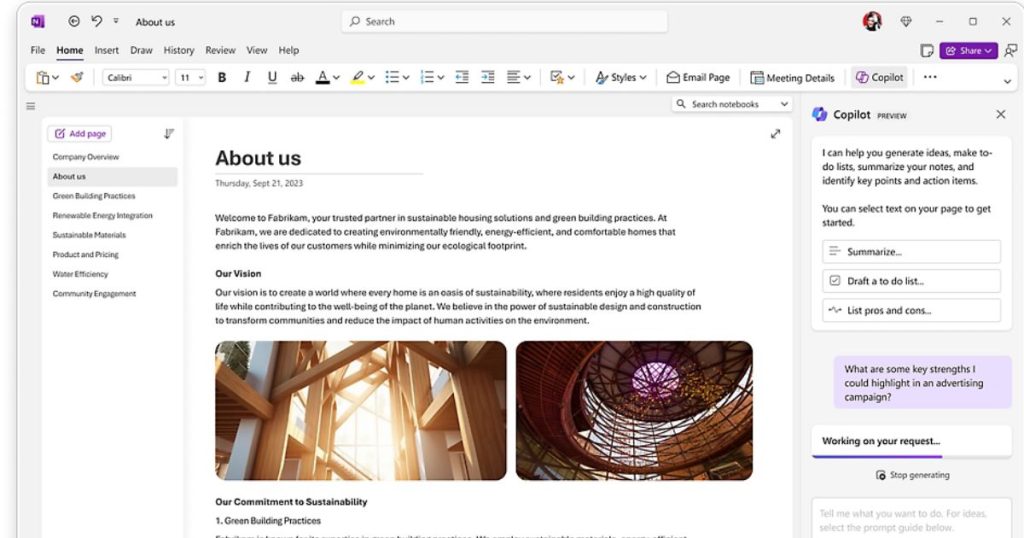
Task: Open the Styles gallery
Action: (x=620, y=78)
